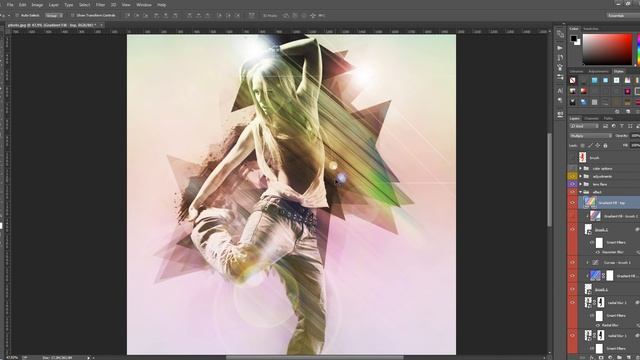This screenshot has height=360, width=640.
Task: Switch to the Channels tab
Action: coord(591,118)
